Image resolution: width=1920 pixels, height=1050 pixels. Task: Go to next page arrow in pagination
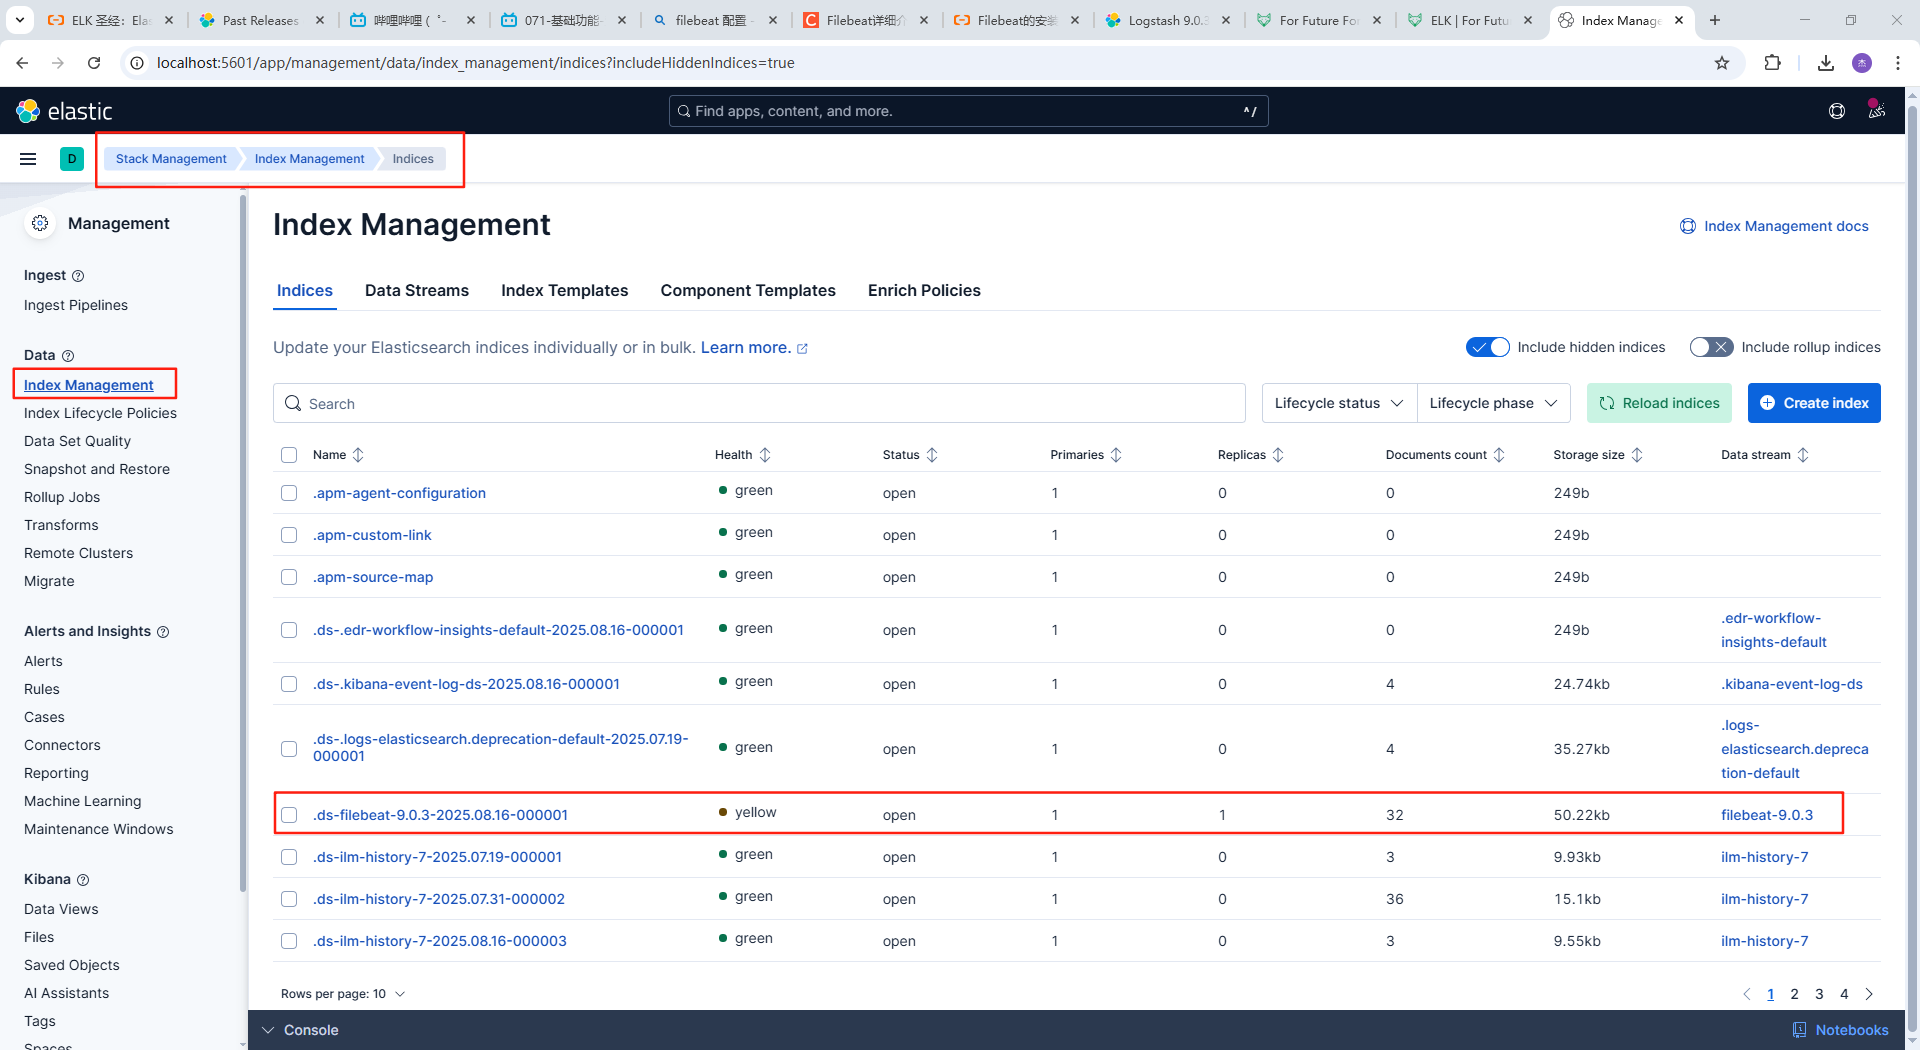(1869, 994)
